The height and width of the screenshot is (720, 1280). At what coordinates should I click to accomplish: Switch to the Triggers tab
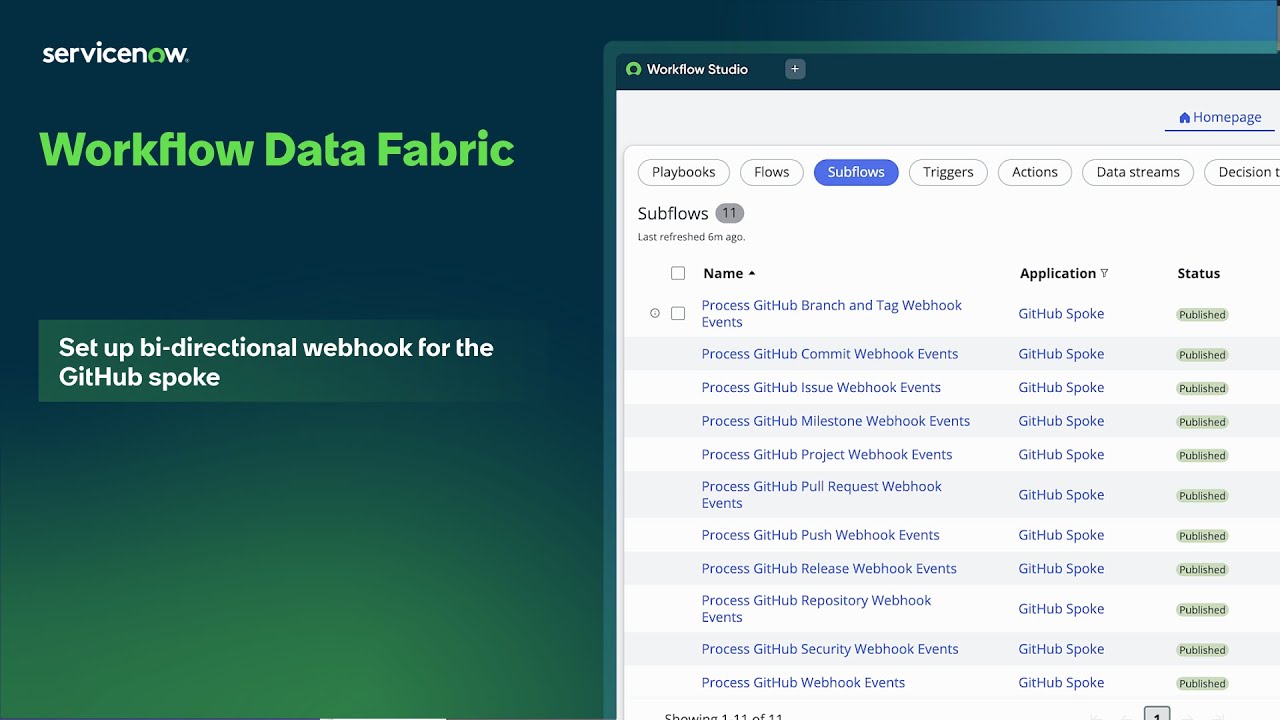tap(947, 172)
